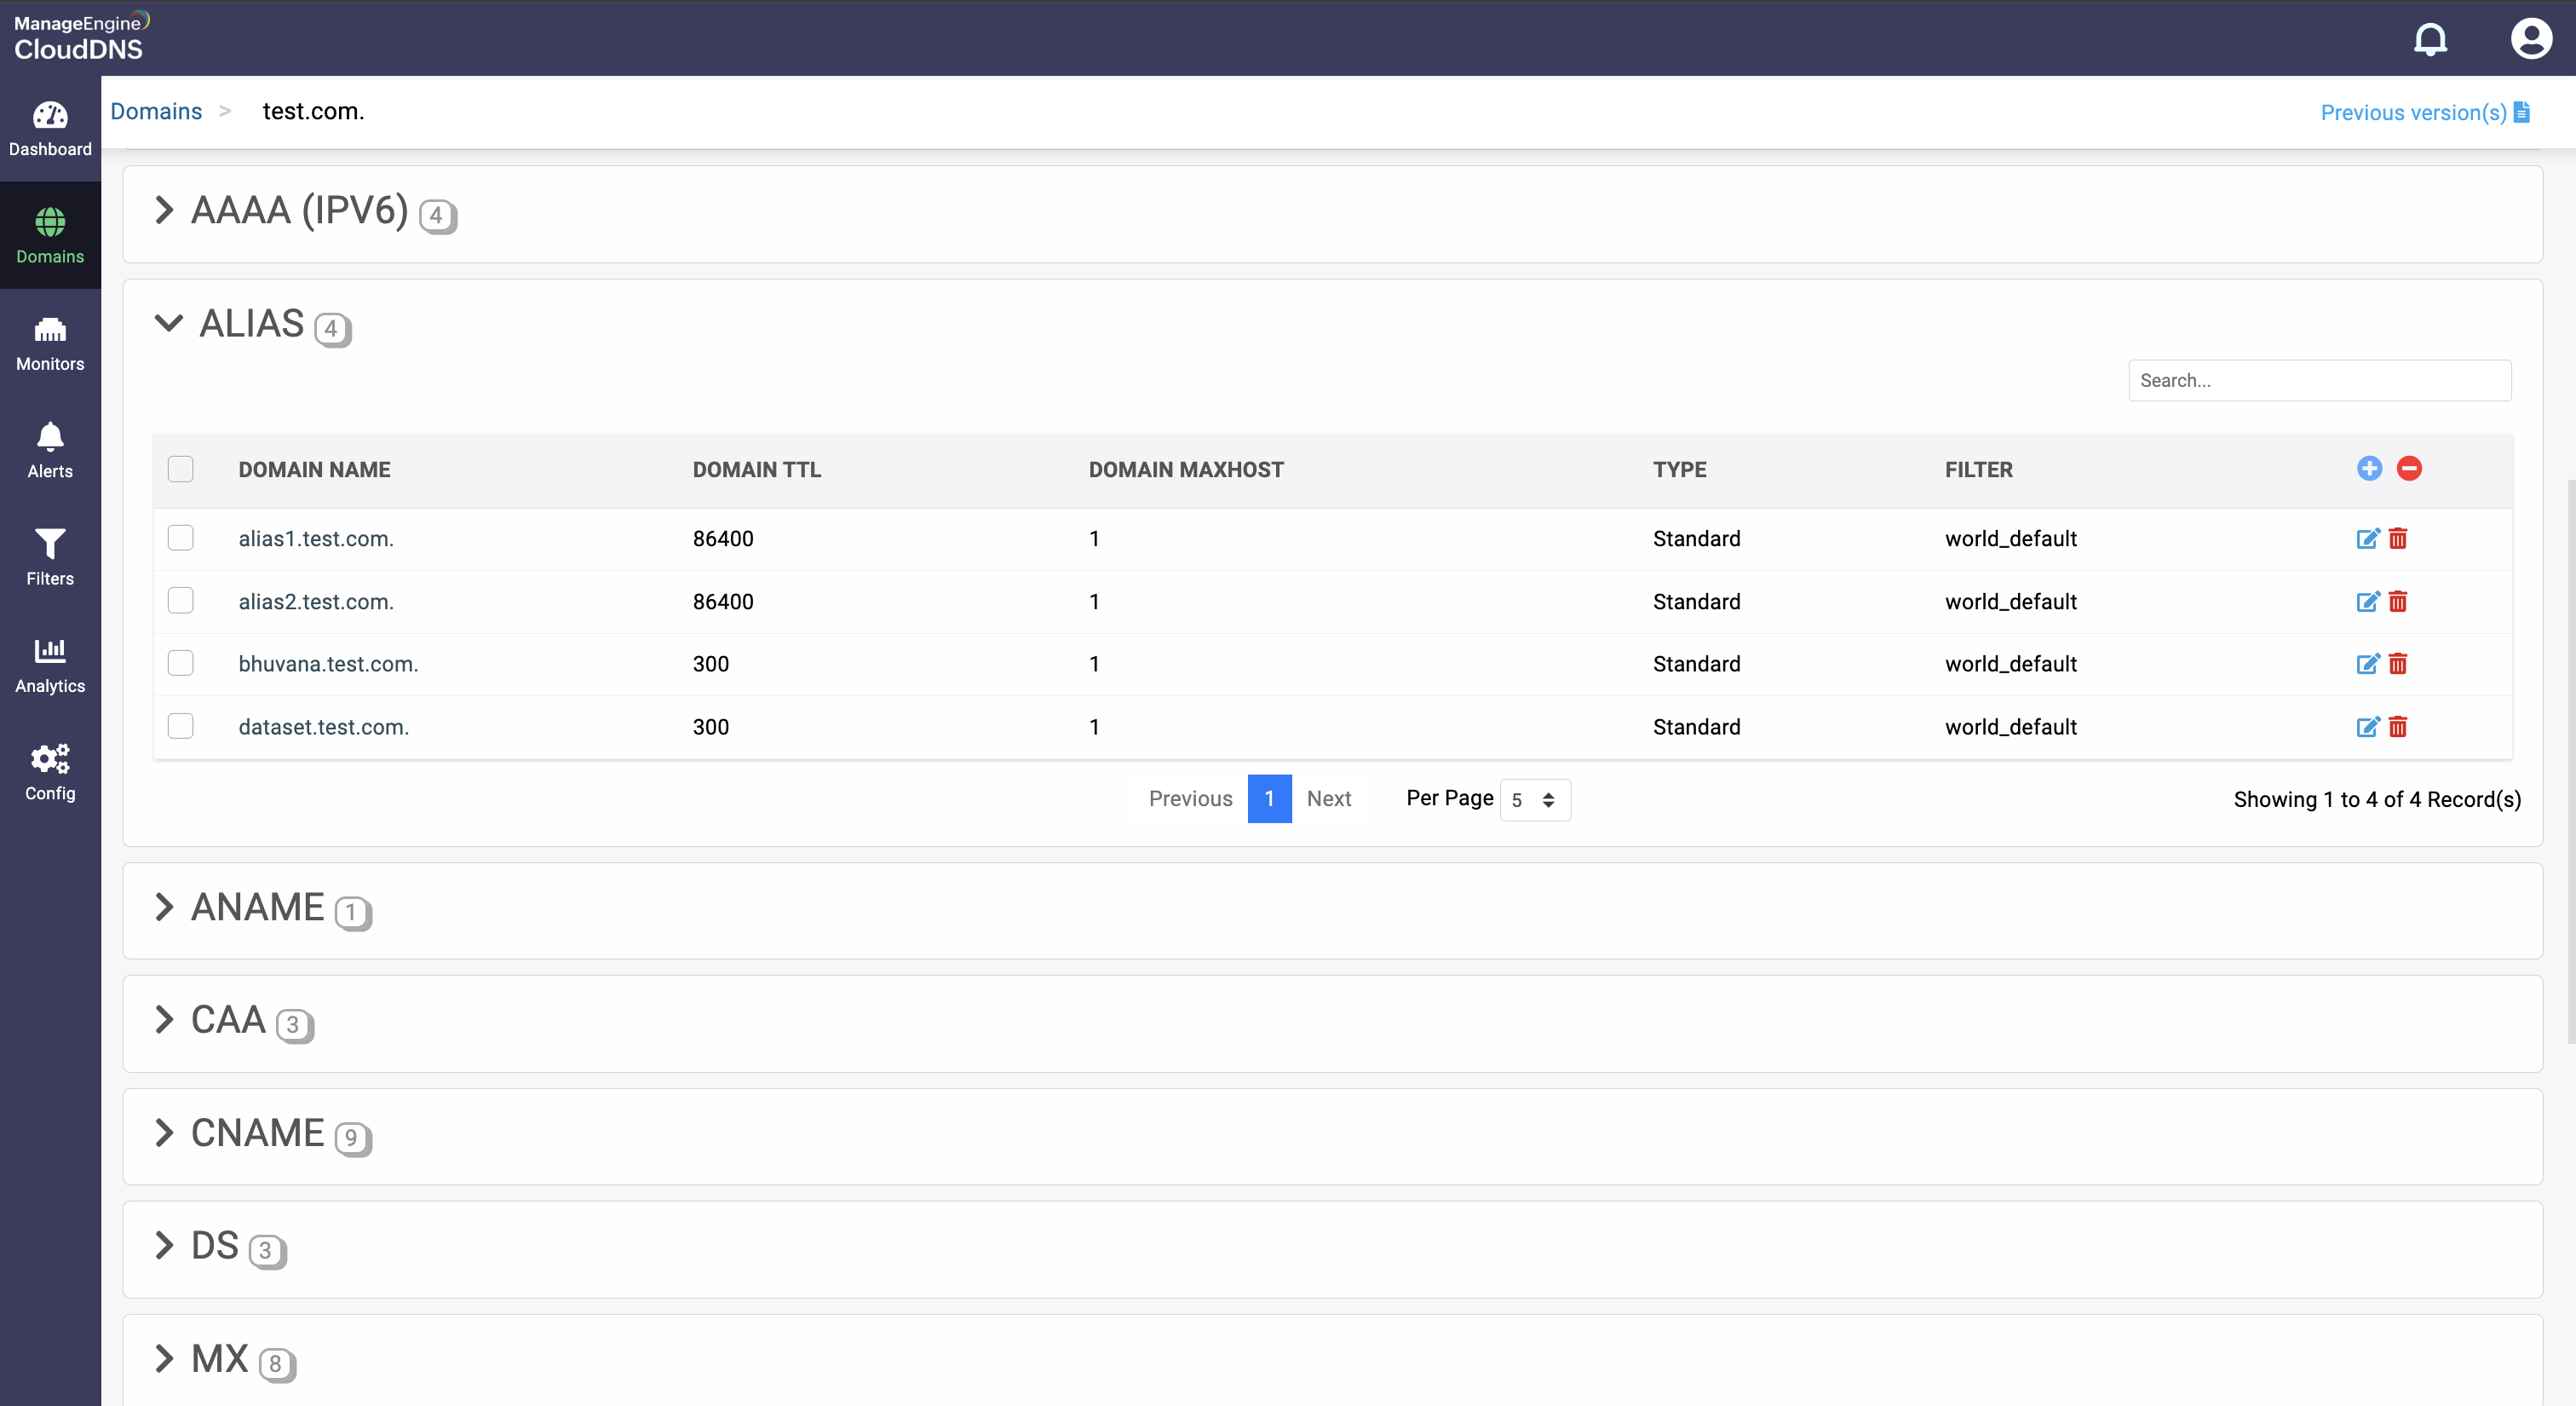2576x1406 pixels.
Task: Collapse the ALIAS records section
Action: coord(169,323)
